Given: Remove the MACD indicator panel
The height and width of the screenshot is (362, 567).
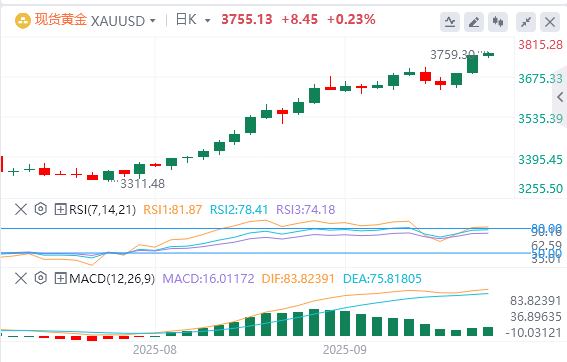Looking at the screenshot, I should point(21,278).
